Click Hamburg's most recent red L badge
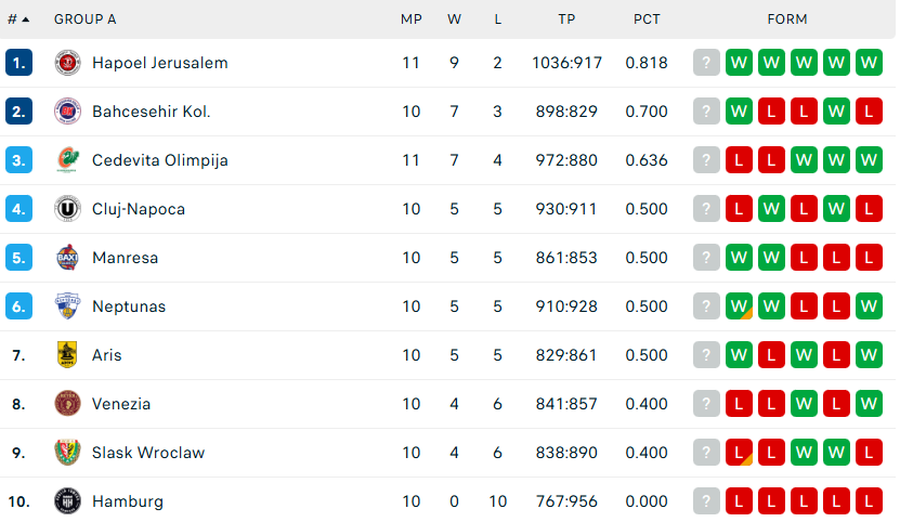The height and width of the screenshot is (522, 900). click(x=739, y=501)
